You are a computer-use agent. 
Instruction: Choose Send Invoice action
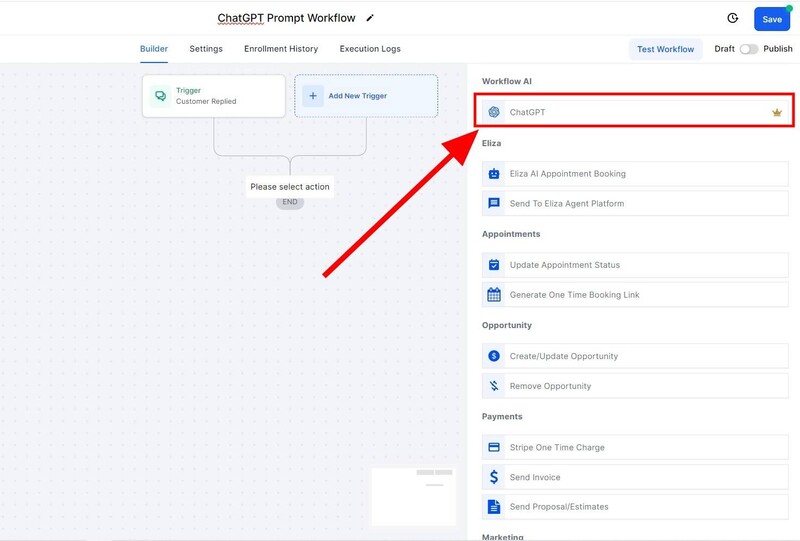pyautogui.click(x=635, y=477)
